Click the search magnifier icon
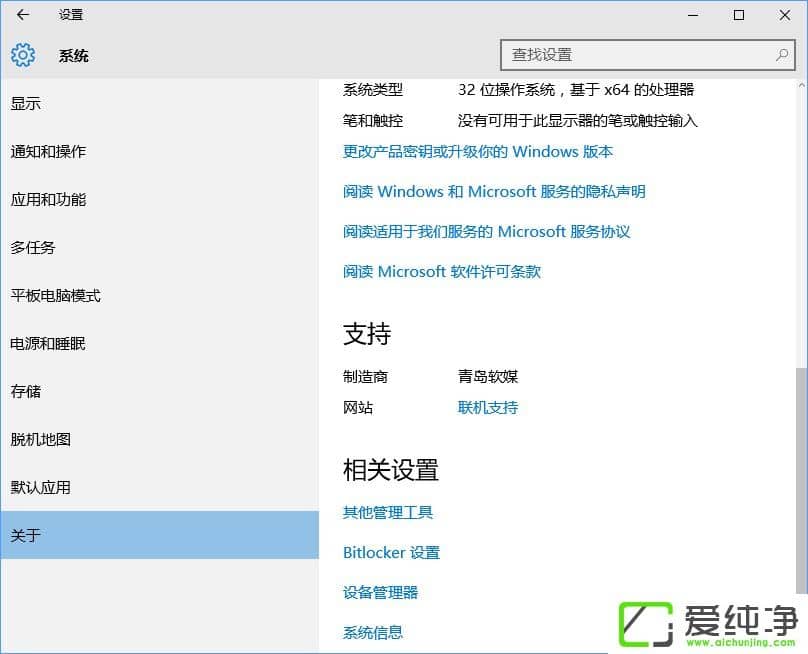Image resolution: width=808 pixels, height=654 pixels. point(782,55)
